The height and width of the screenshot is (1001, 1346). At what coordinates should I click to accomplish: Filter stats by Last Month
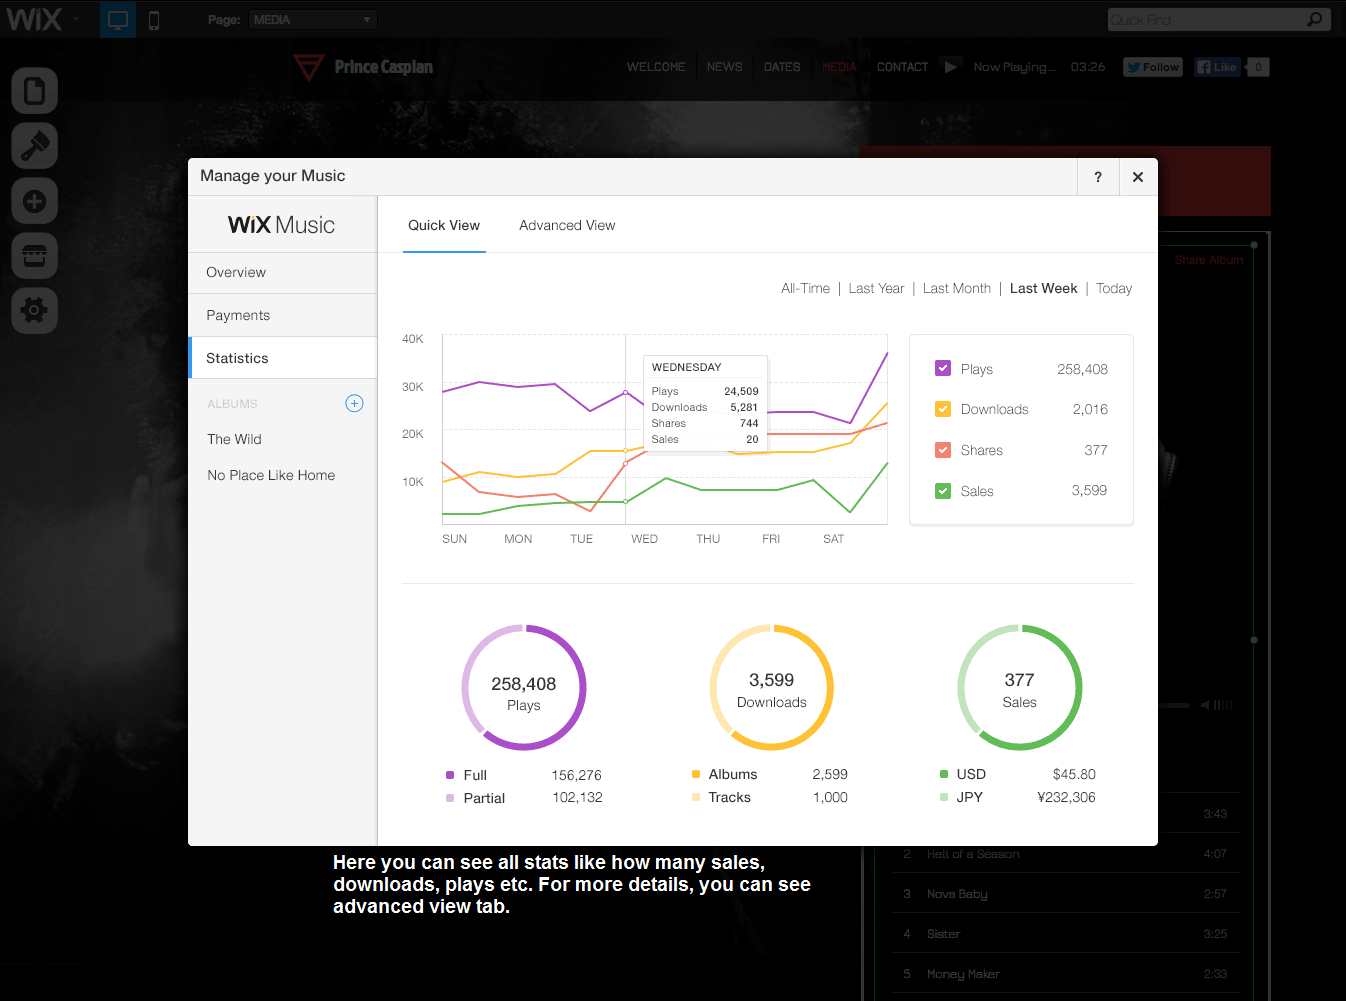tap(957, 288)
